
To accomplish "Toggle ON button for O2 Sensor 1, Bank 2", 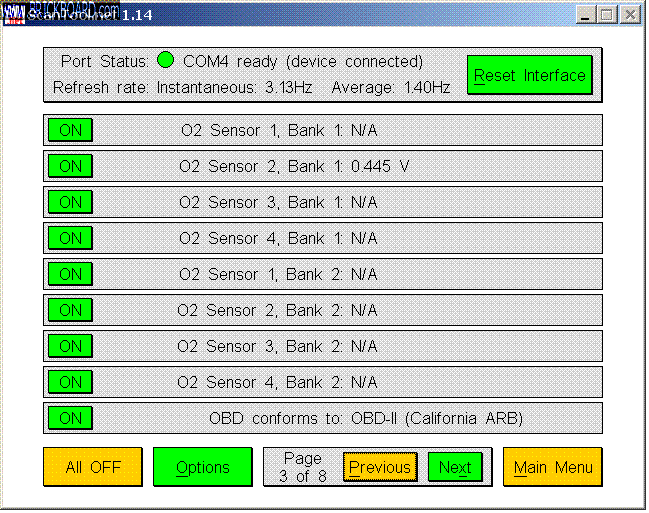I will coord(70,274).
